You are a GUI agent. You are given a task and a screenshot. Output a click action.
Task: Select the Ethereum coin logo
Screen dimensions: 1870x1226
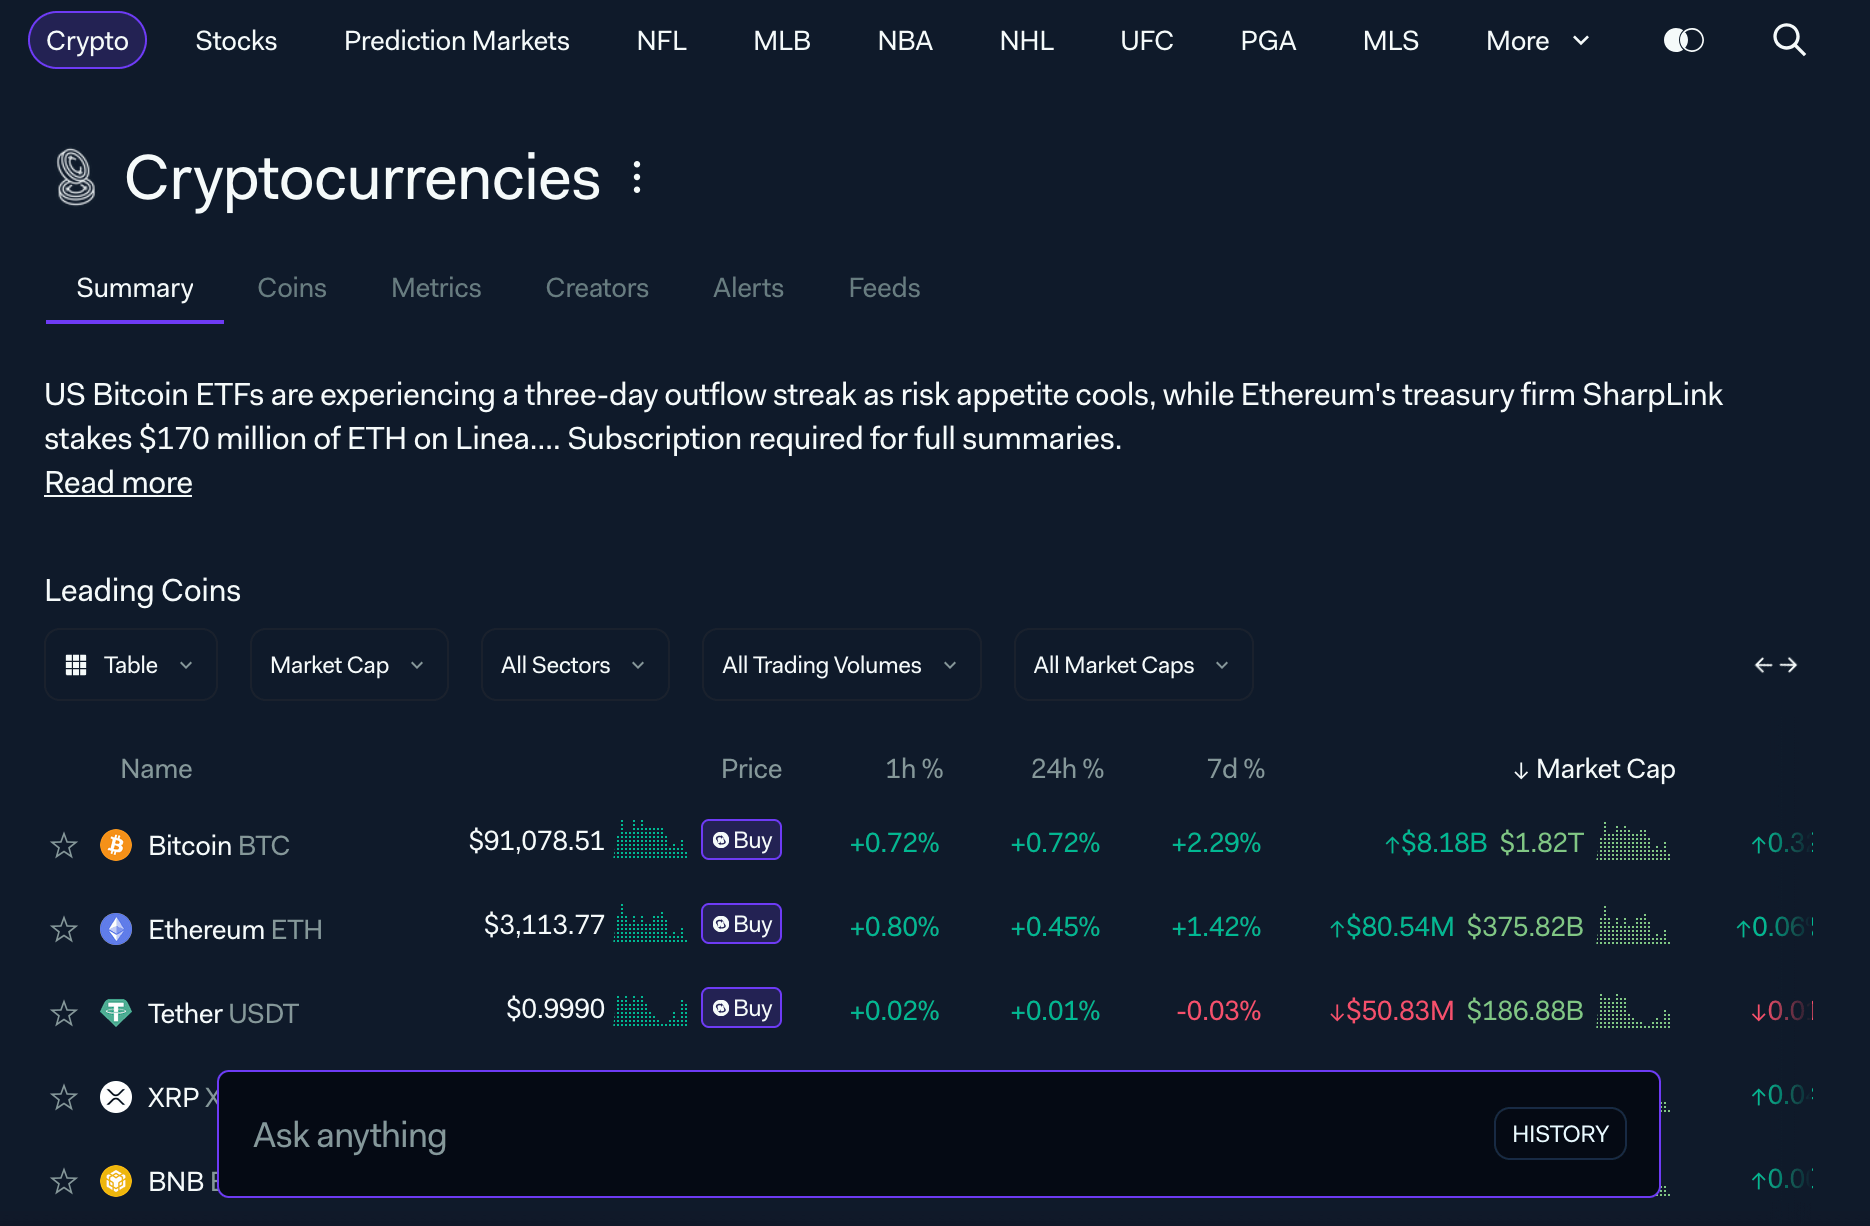[115, 928]
